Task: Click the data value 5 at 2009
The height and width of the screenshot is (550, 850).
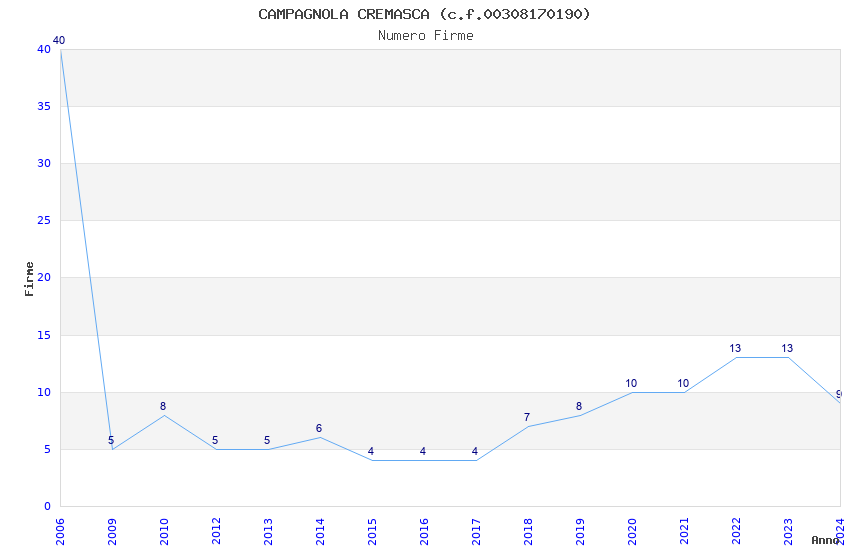Action: pyautogui.click(x=111, y=441)
